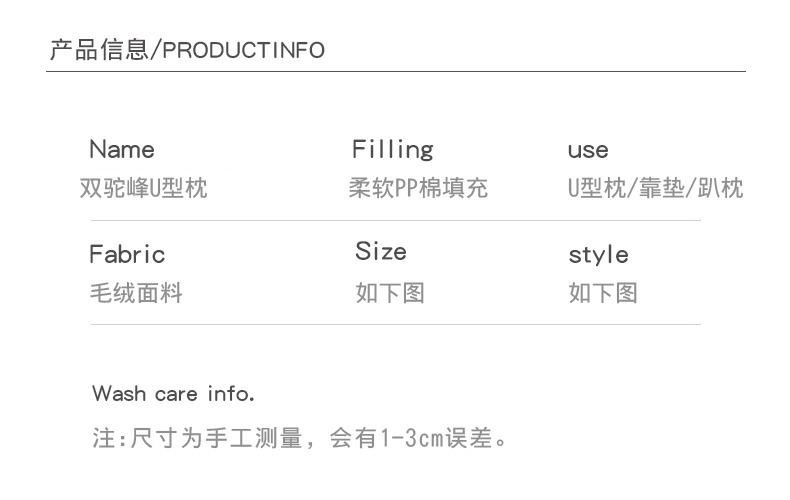Click 趴枕 at the end of use description

[x=720, y=188]
